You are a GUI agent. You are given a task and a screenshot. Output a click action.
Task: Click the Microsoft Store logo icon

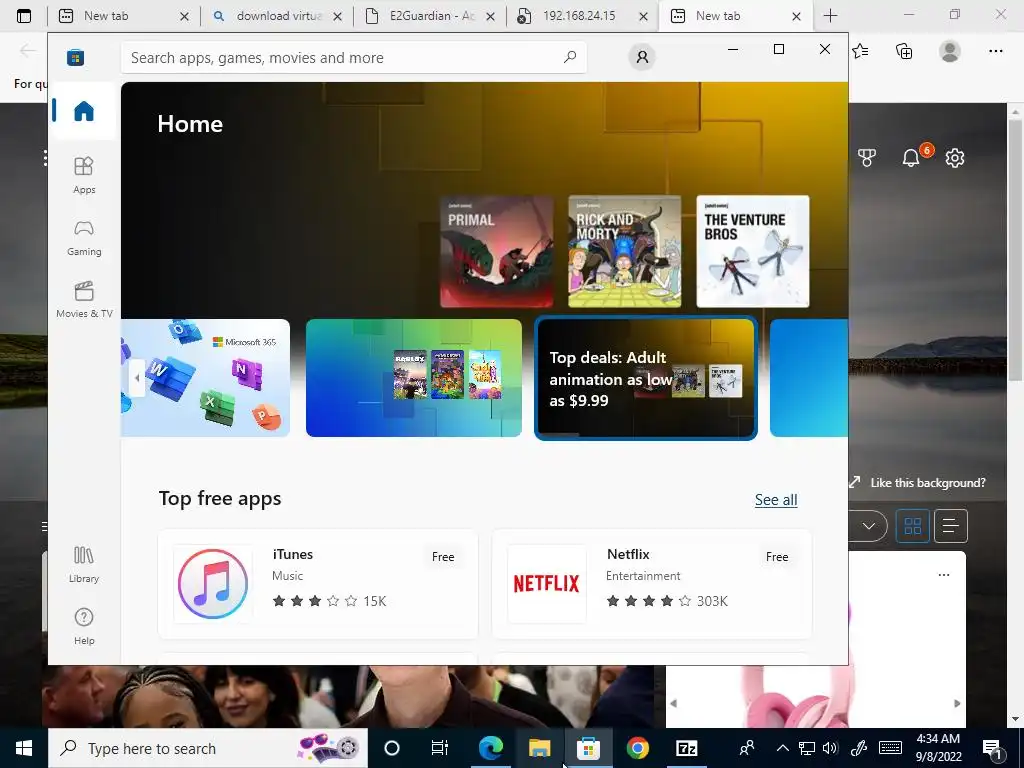(76, 58)
